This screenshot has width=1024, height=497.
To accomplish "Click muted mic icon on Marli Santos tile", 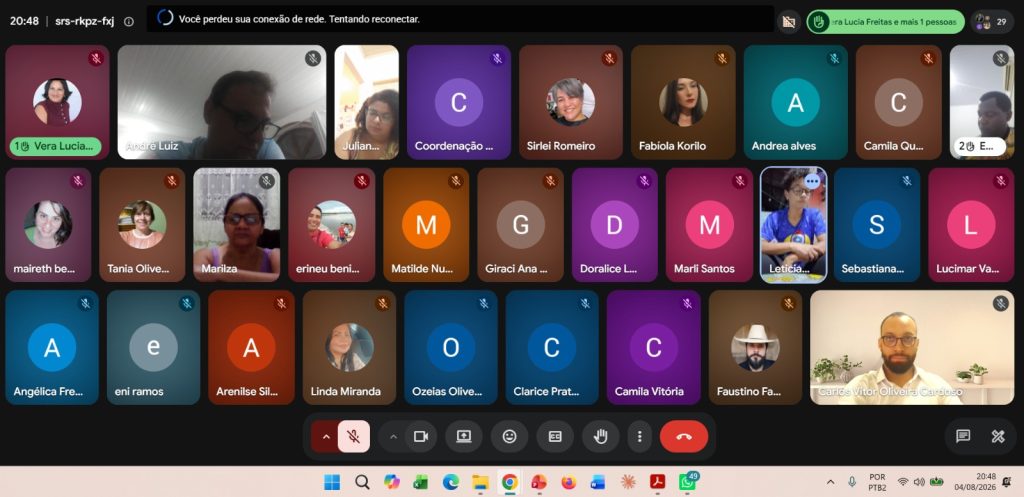I will point(739,181).
